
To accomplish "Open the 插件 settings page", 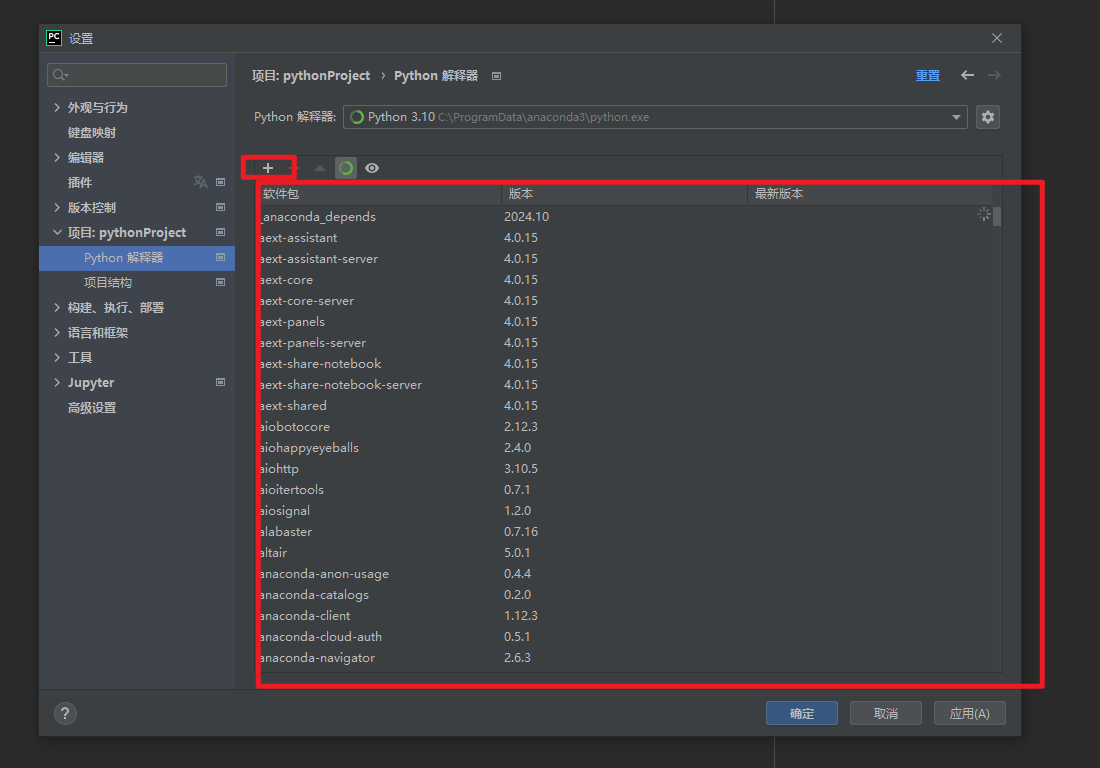I will point(79,182).
